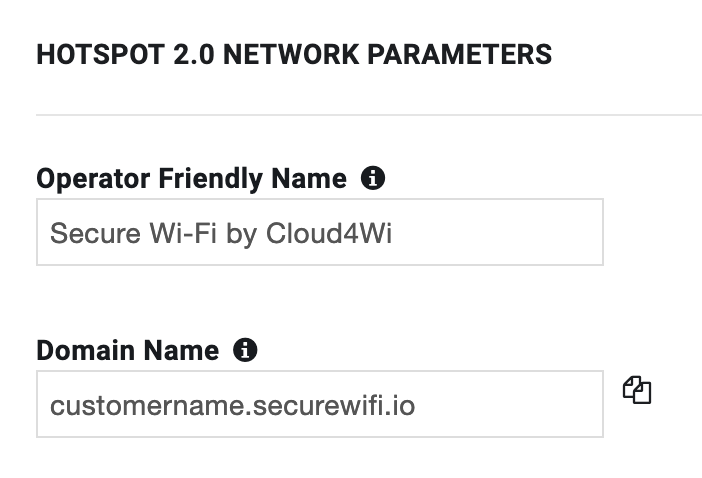Show the Domain Name info icon help

[x=245, y=350]
